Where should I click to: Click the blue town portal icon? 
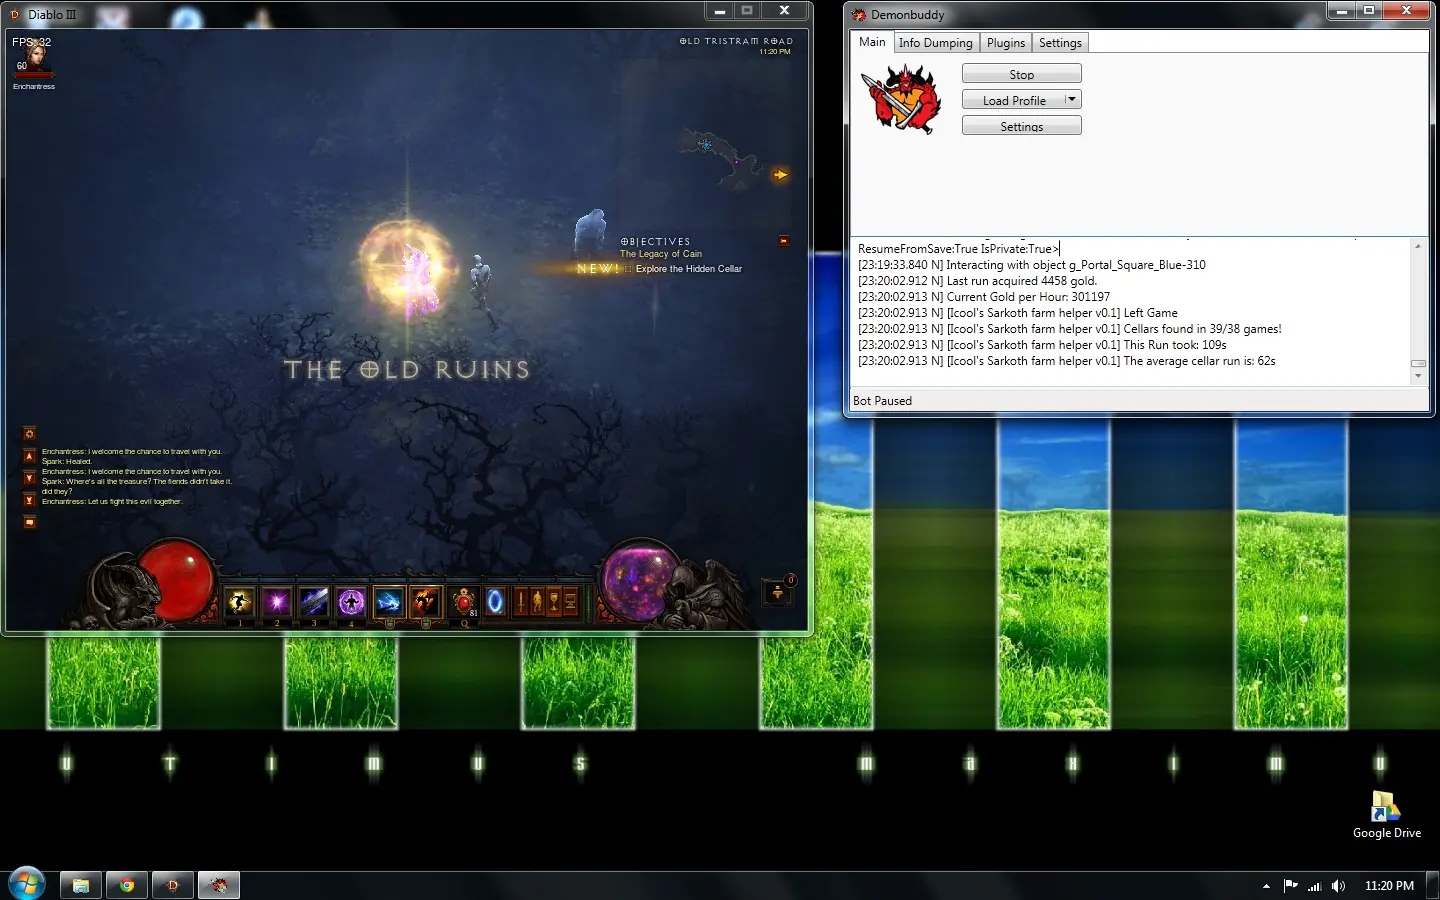point(495,601)
